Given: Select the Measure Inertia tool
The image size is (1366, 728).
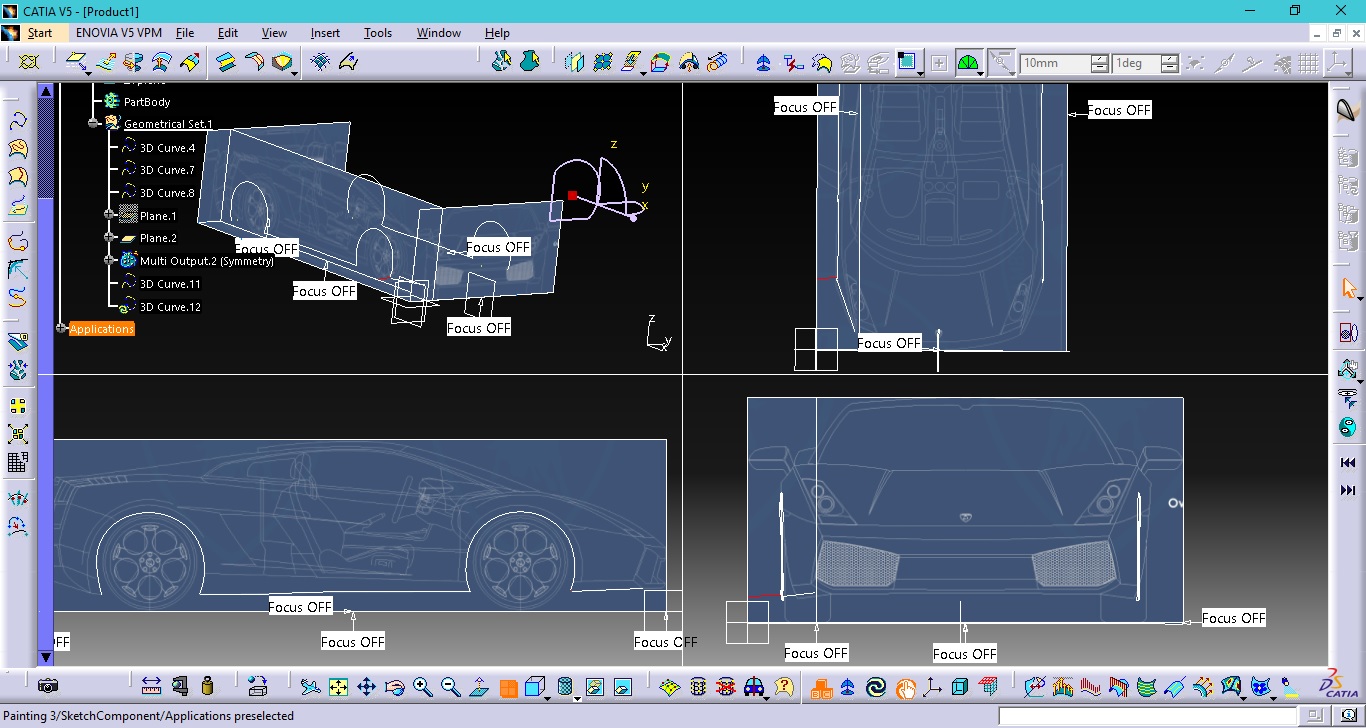Looking at the screenshot, I should click(207, 686).
